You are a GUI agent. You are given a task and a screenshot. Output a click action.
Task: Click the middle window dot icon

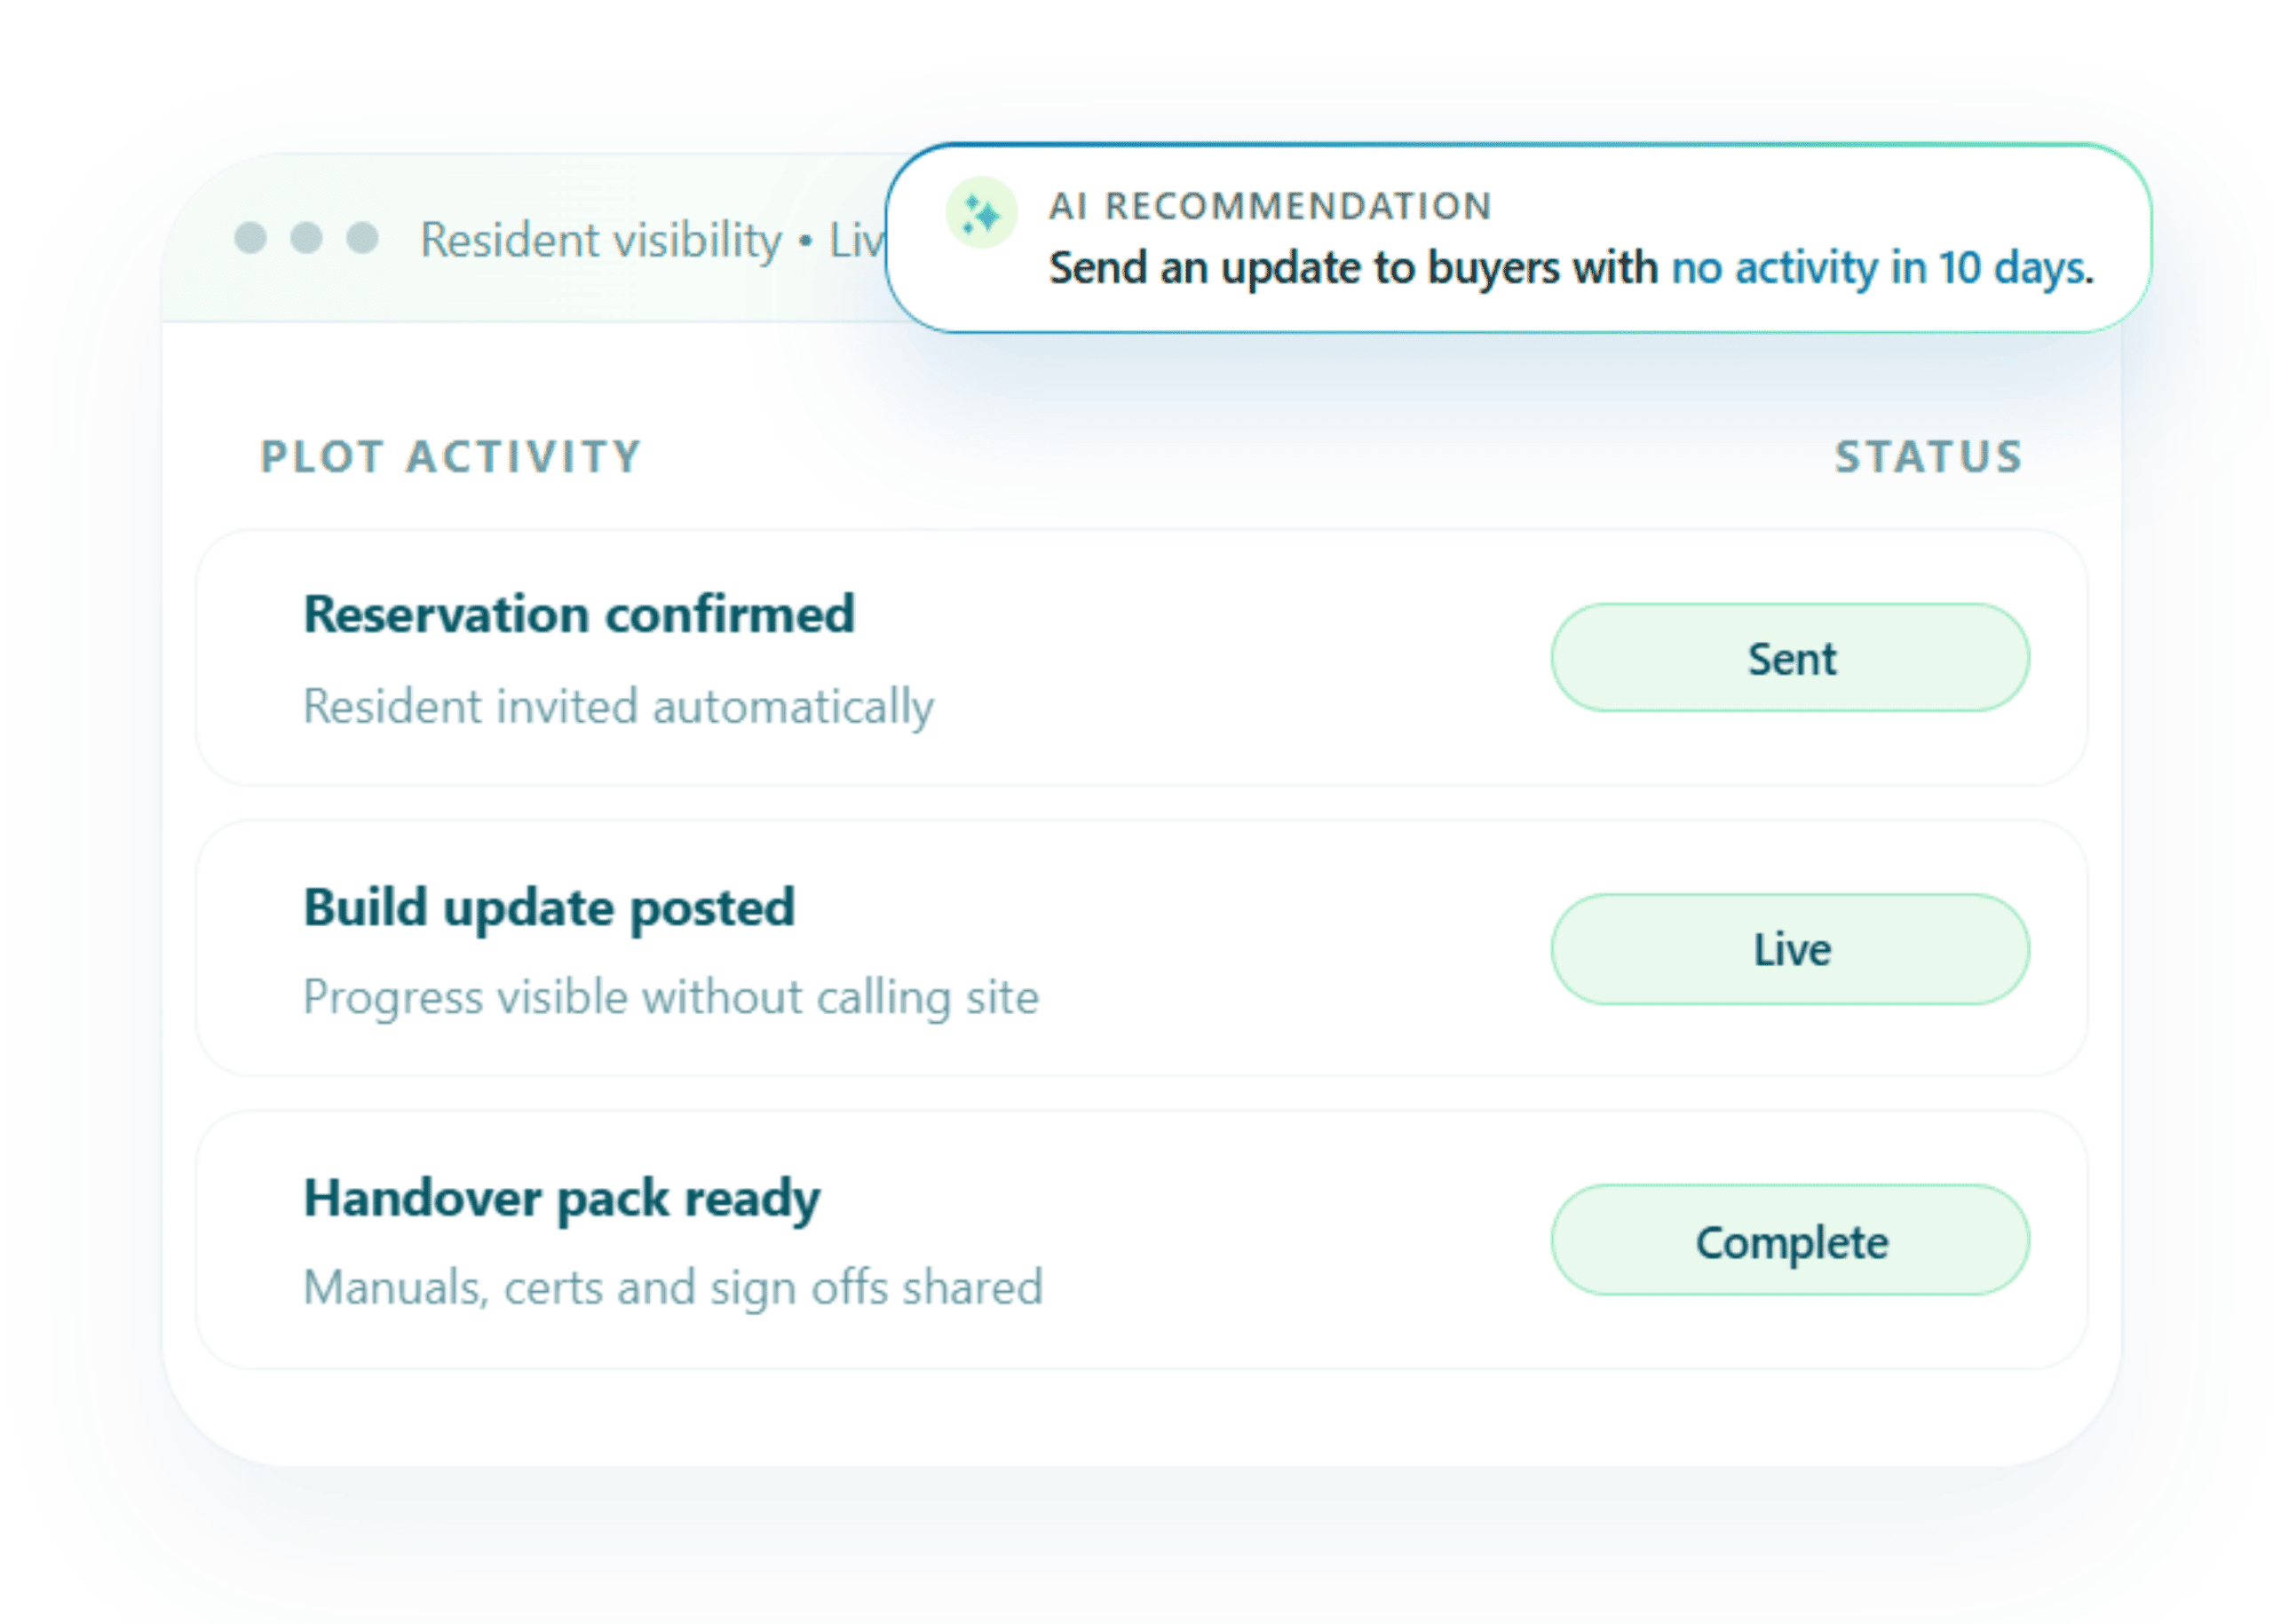coord(305,237)
